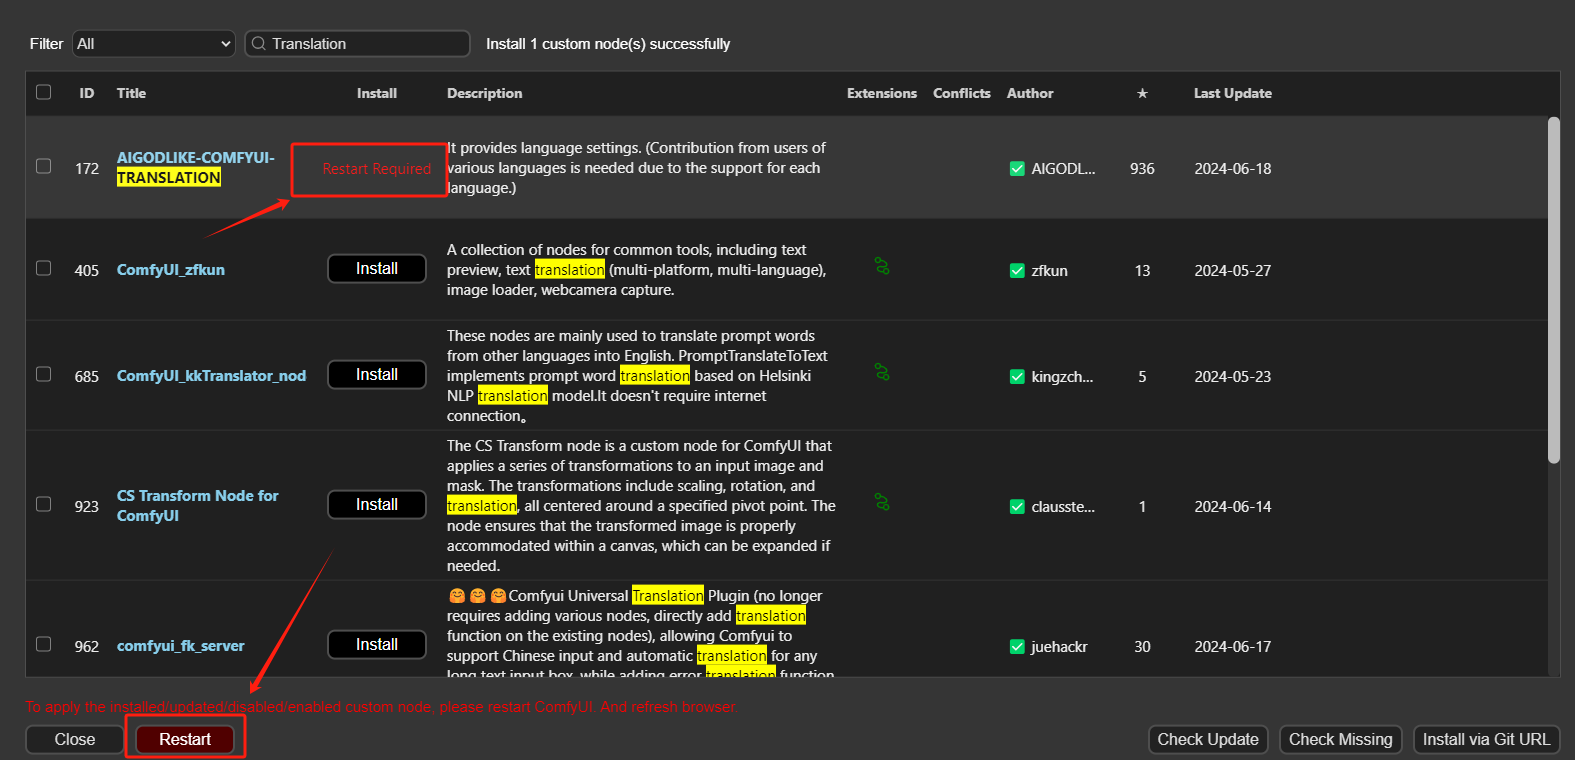This screenshot has height=760, width=1575.
Task: Click Check Missing button
Action: (1341, 739)
